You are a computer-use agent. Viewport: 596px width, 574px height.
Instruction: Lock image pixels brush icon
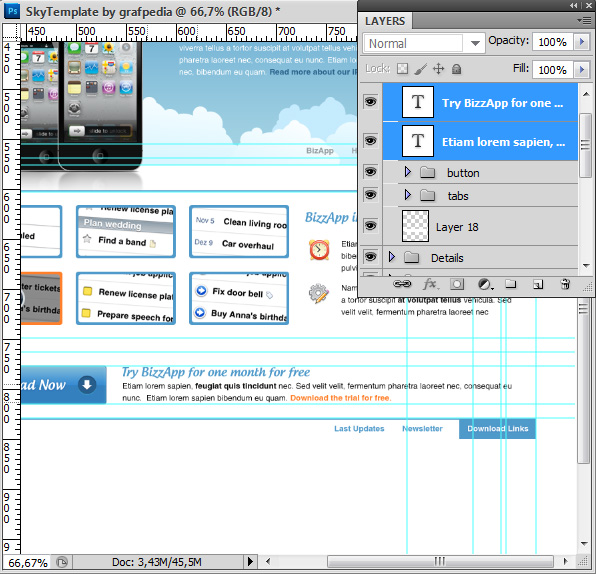pos(420,69)
